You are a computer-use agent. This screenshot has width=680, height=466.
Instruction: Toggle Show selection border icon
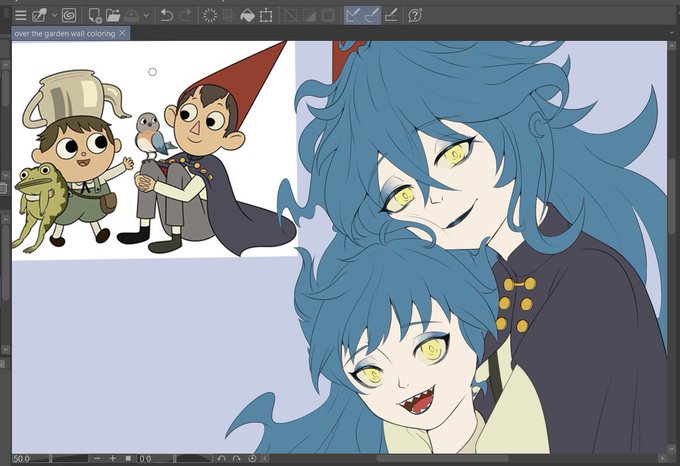coord(328,16)
